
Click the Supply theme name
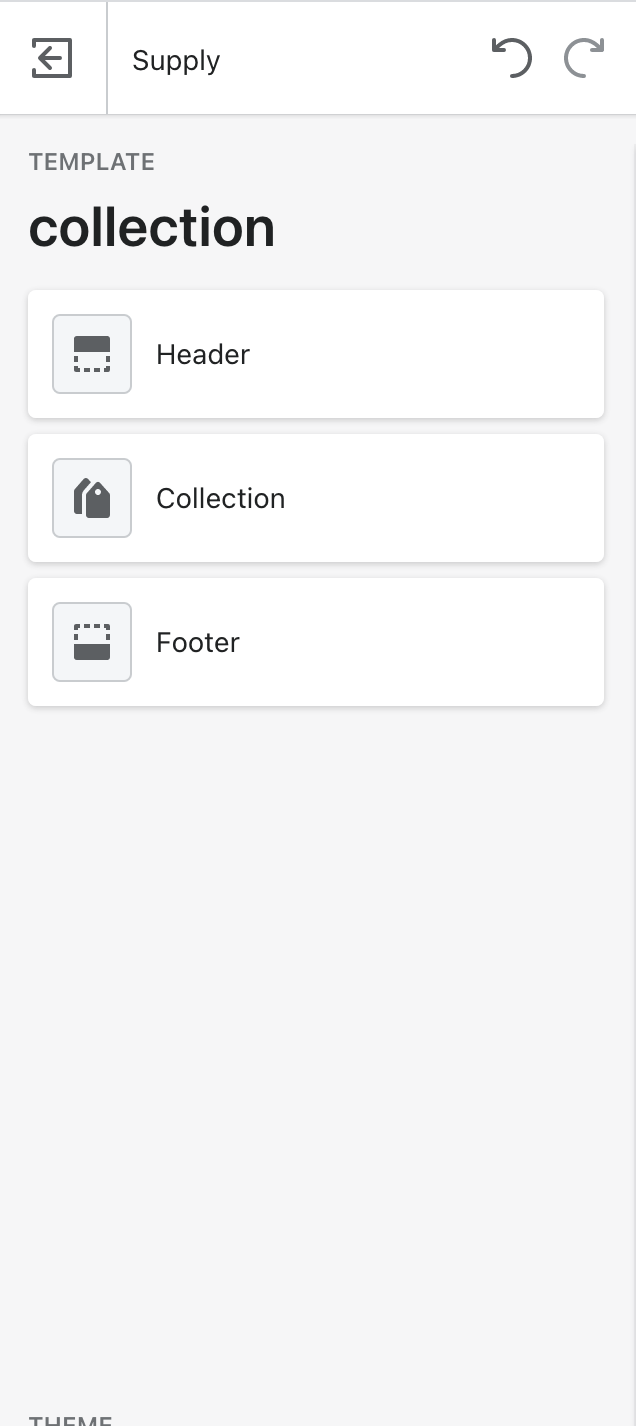click(x=176, y=61)
